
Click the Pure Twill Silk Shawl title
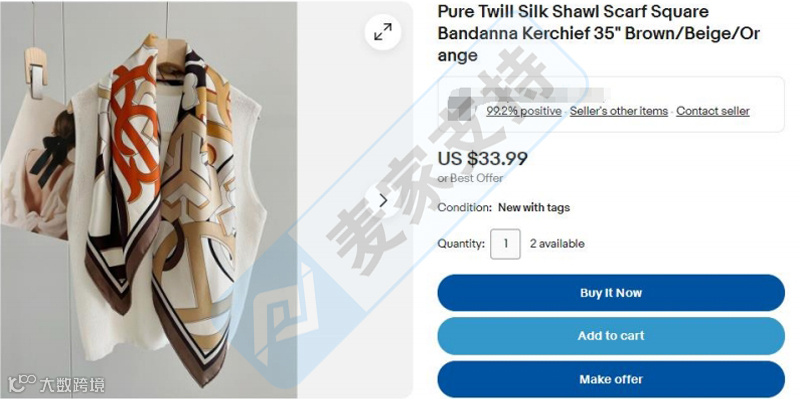(x=598, y=33)
